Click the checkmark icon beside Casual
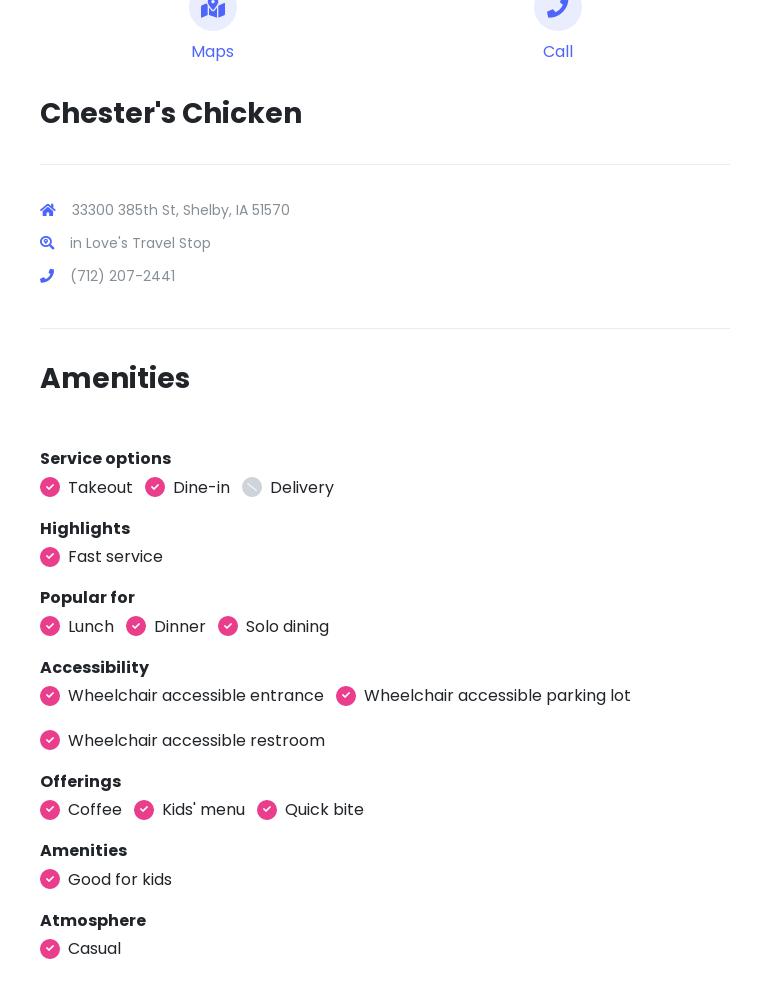The height and width of the screenshot is (983, 770). click(50, 949)
